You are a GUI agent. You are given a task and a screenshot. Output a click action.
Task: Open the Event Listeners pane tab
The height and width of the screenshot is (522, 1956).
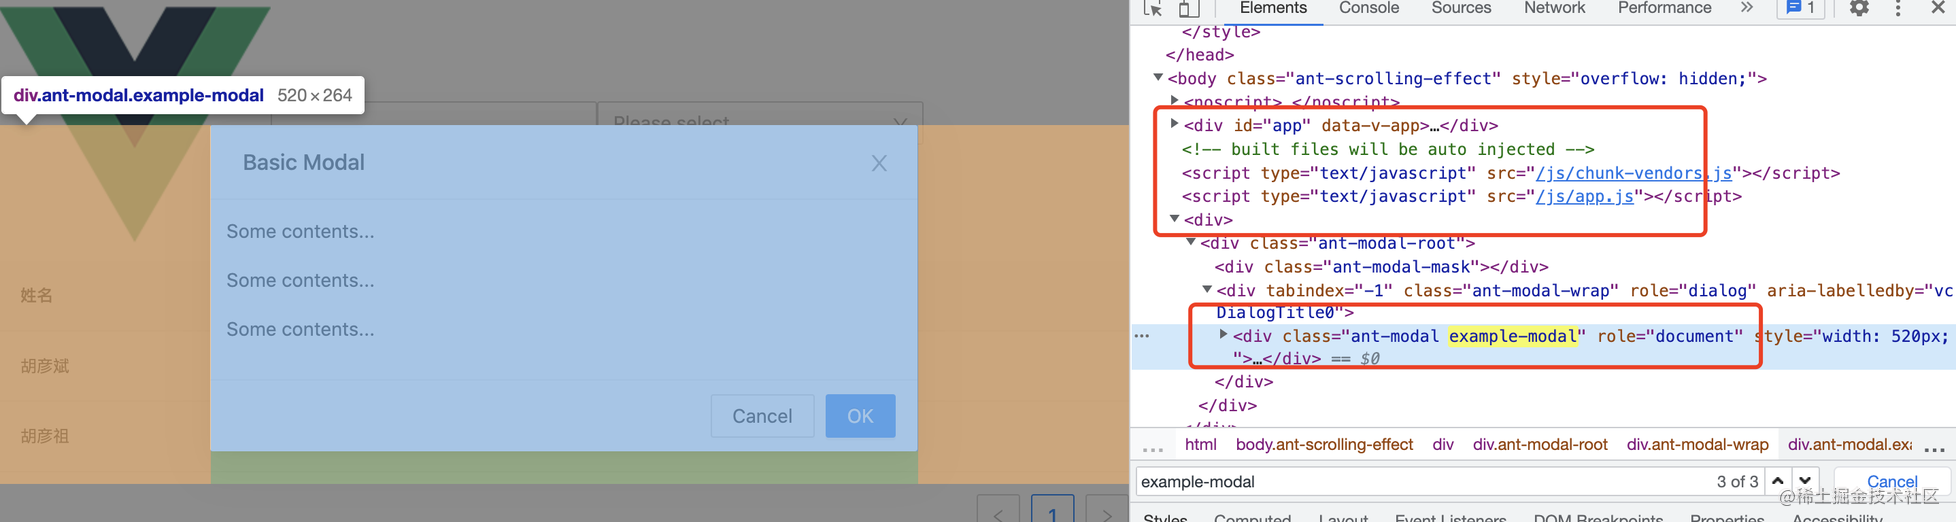point(1450,516)
